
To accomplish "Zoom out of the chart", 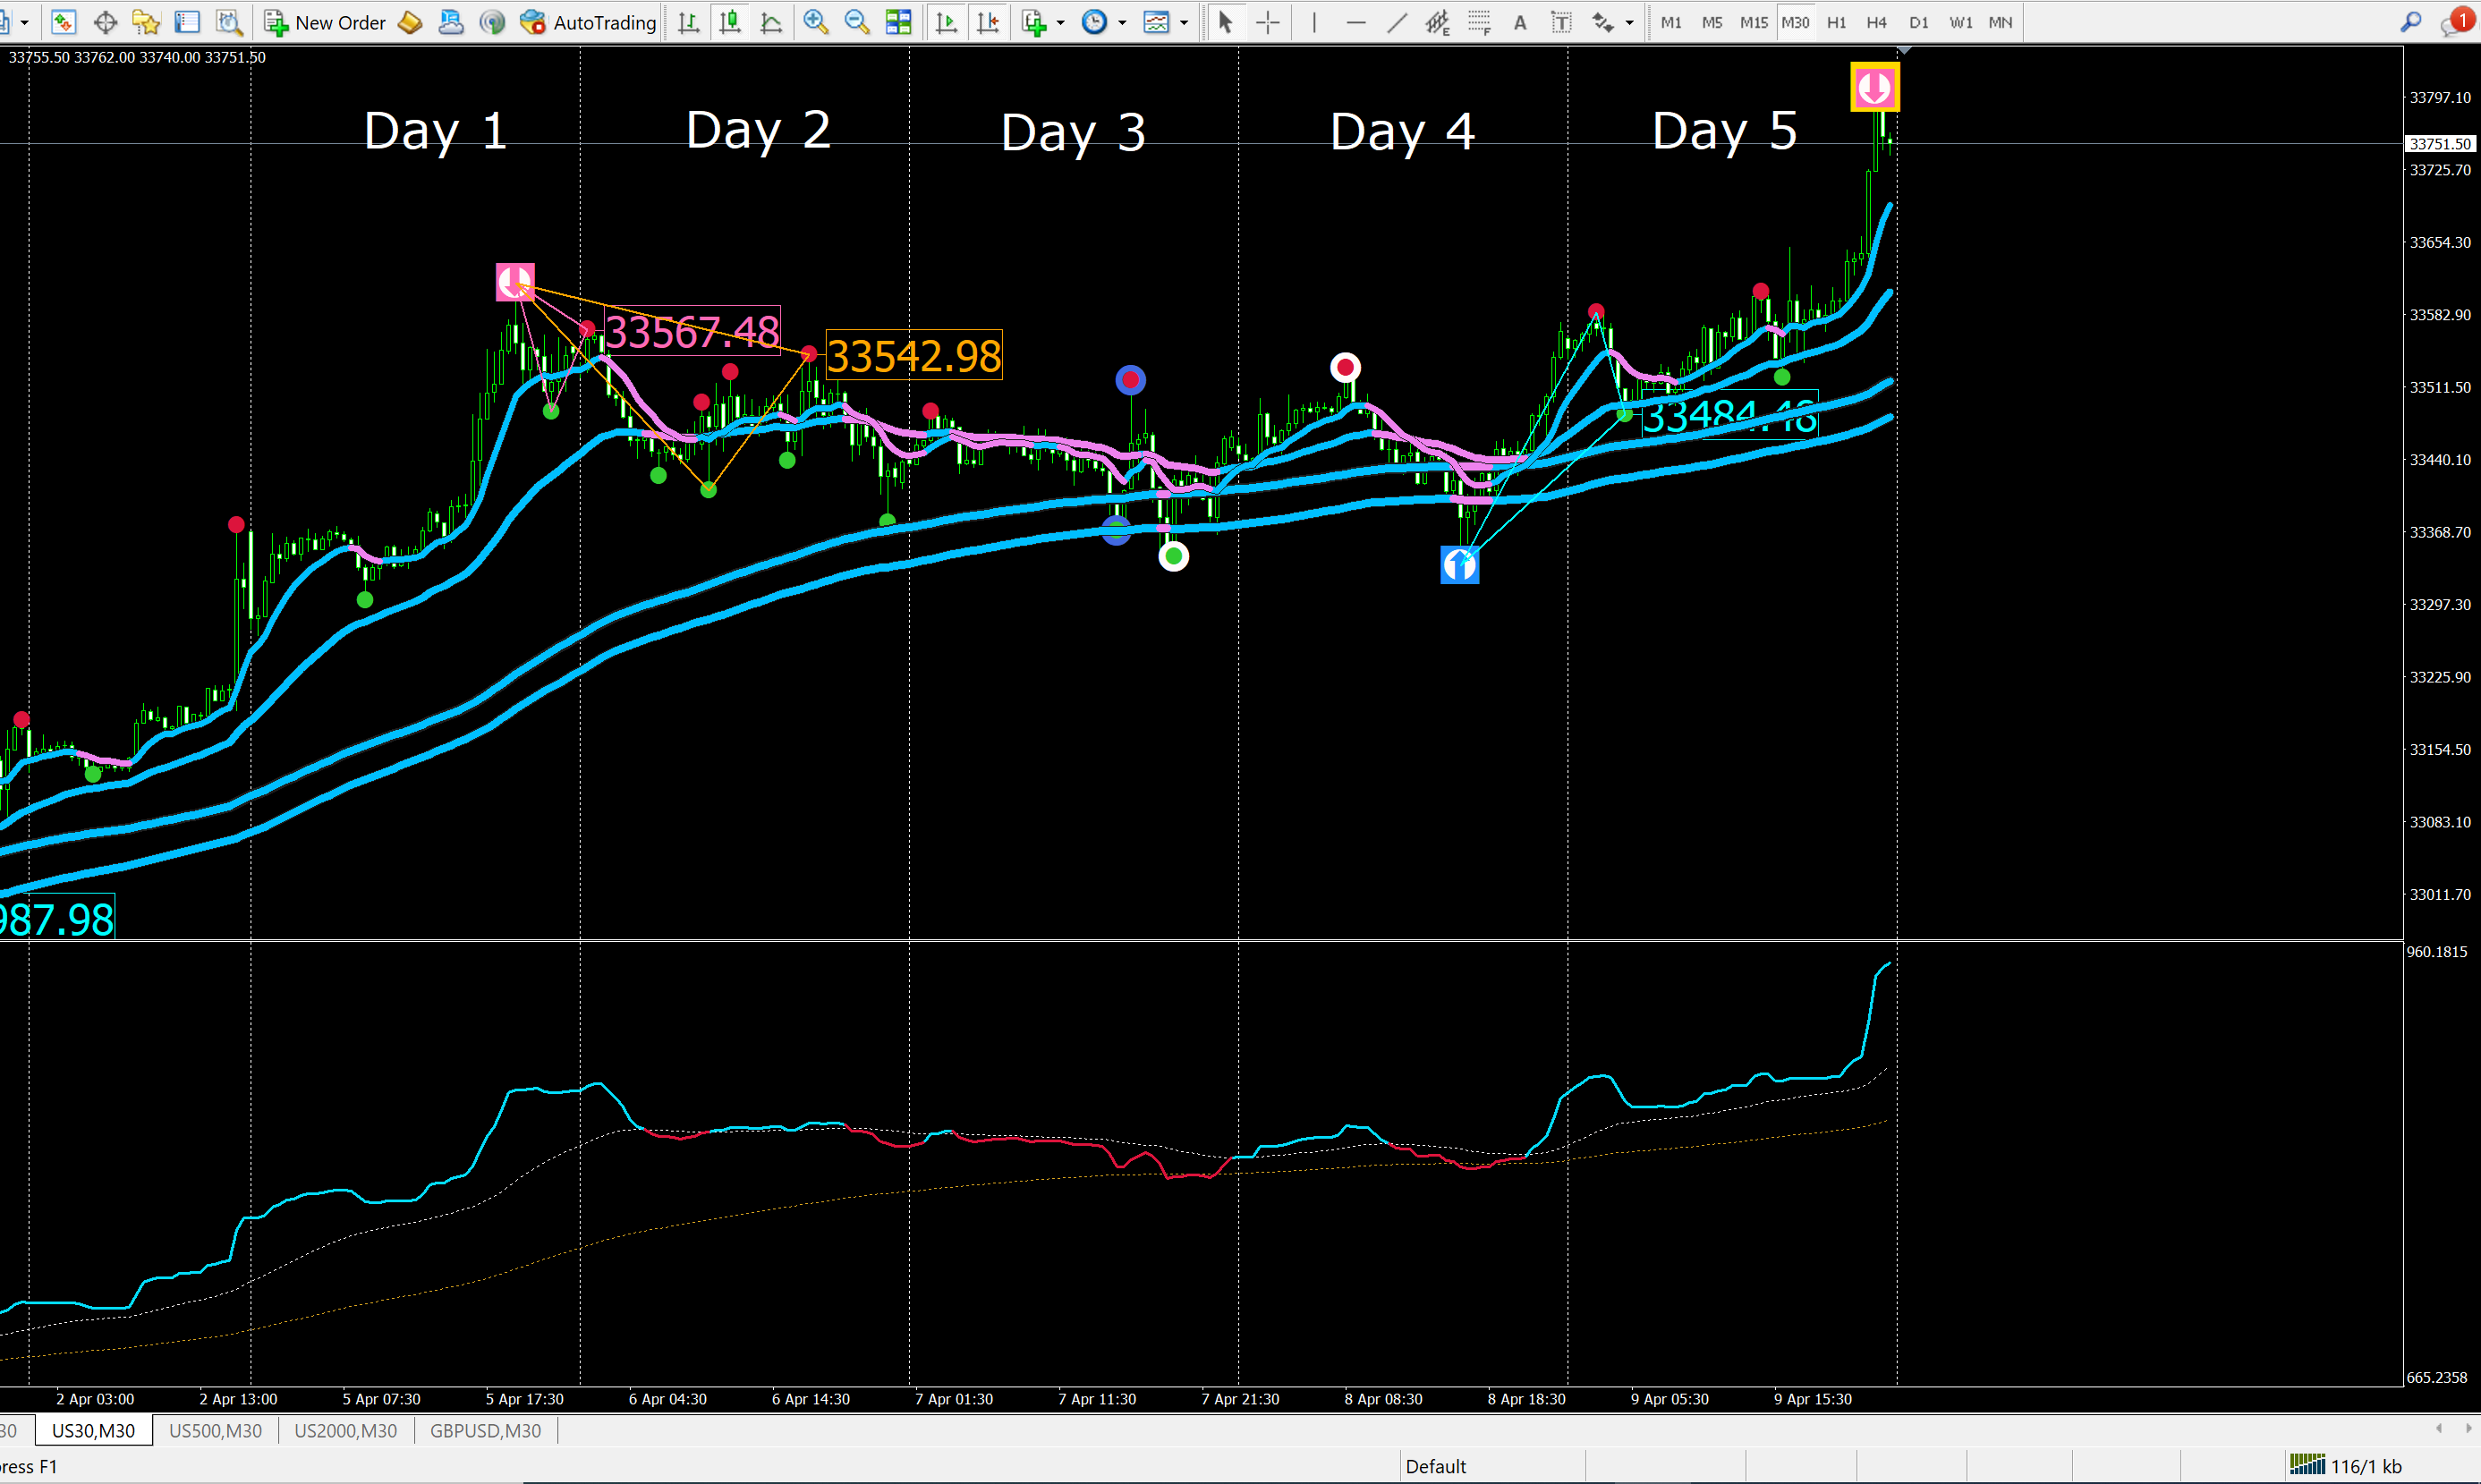I will click(857, 22).
